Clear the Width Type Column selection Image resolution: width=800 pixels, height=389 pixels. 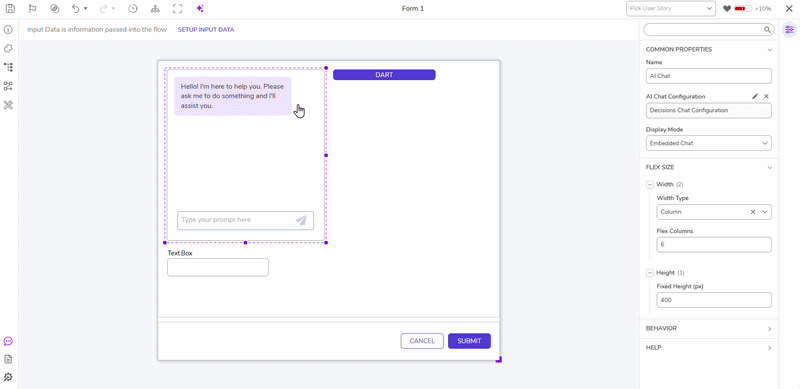coord(753,212)
